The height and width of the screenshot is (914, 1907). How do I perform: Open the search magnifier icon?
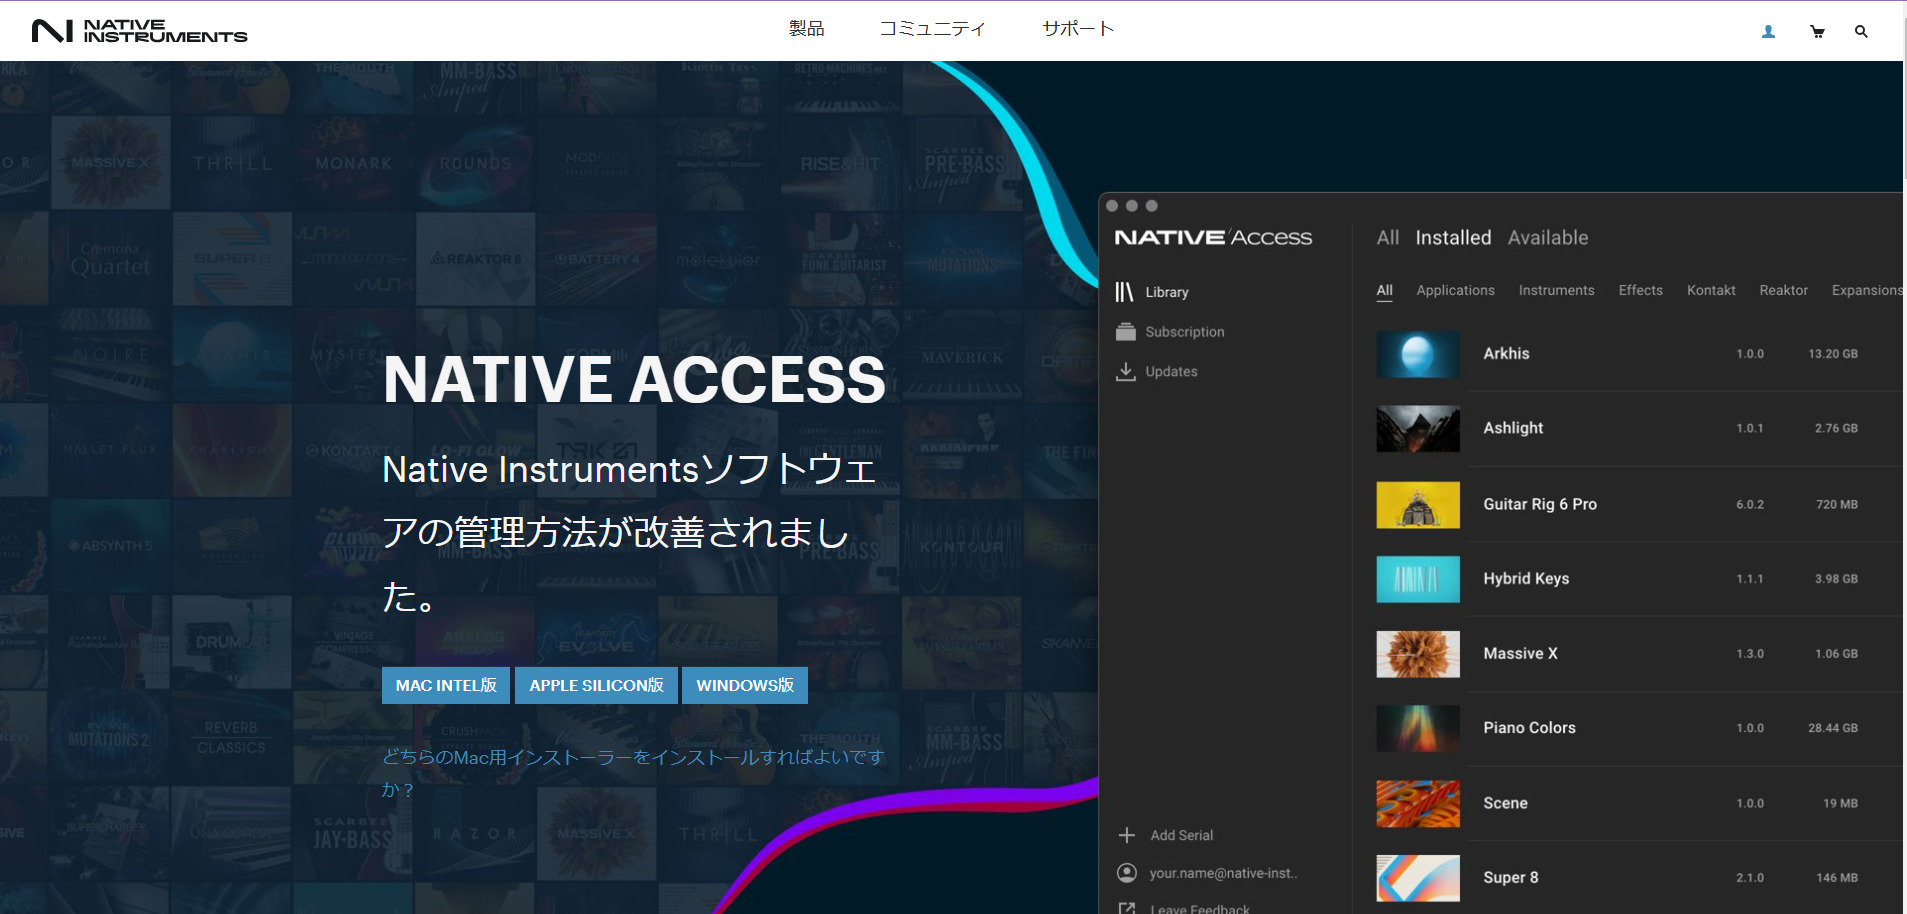[x=1861, y=32]
